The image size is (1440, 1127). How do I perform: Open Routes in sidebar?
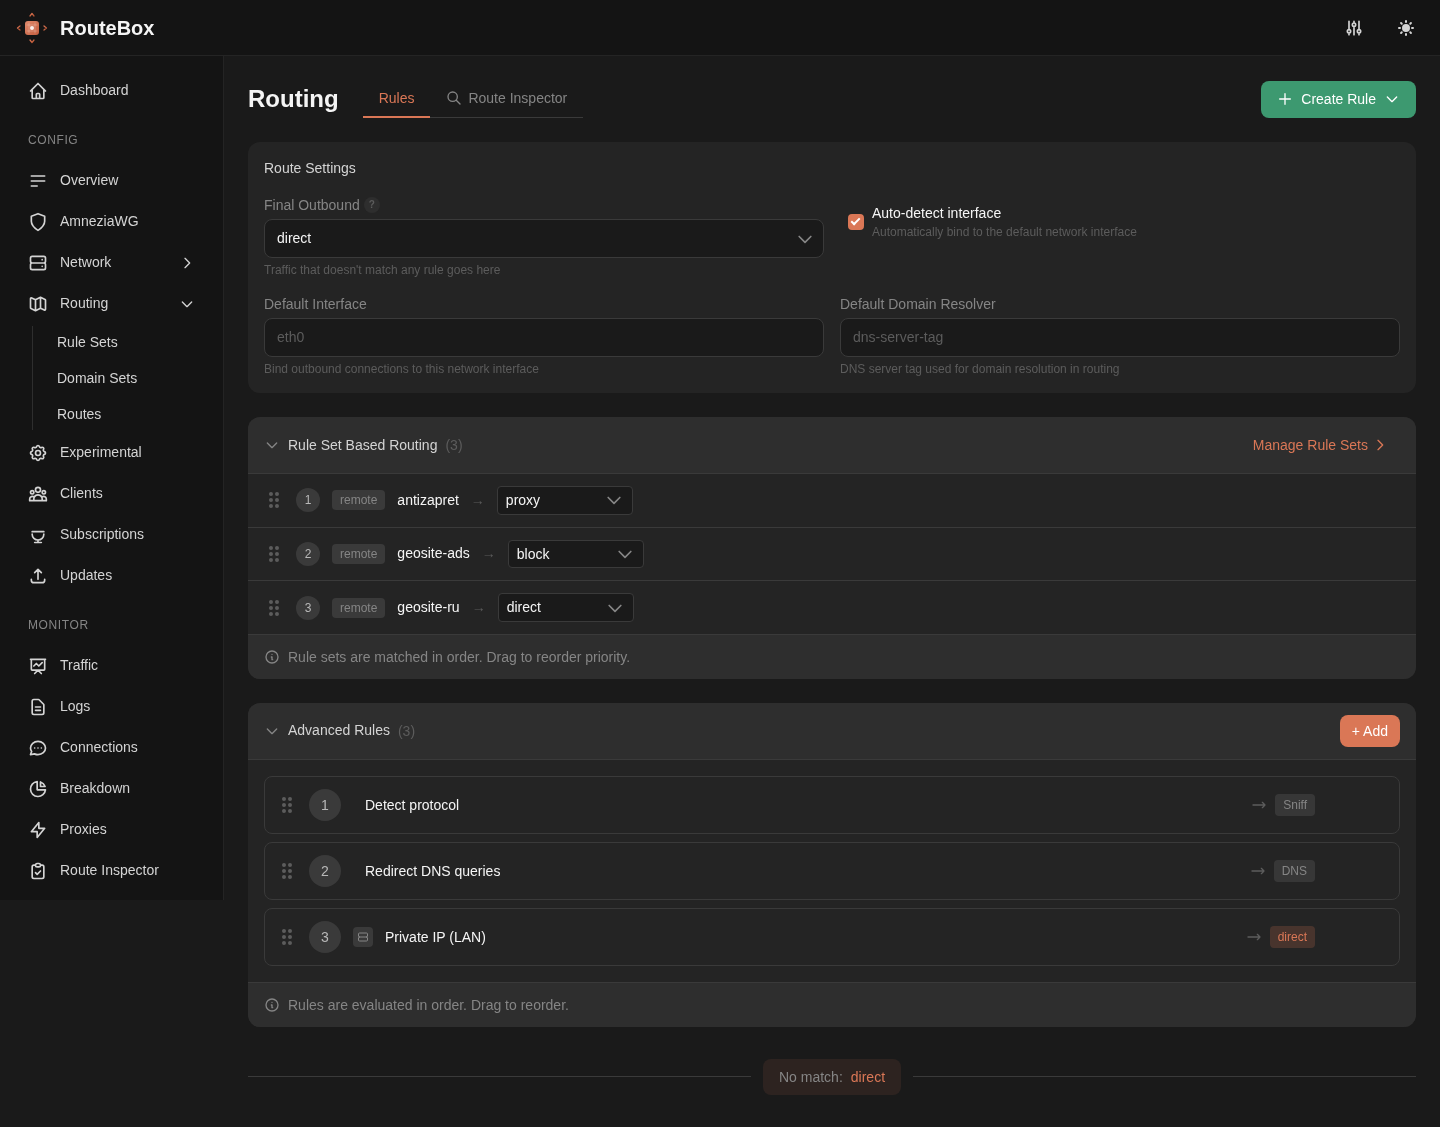(x=79, y=414)
